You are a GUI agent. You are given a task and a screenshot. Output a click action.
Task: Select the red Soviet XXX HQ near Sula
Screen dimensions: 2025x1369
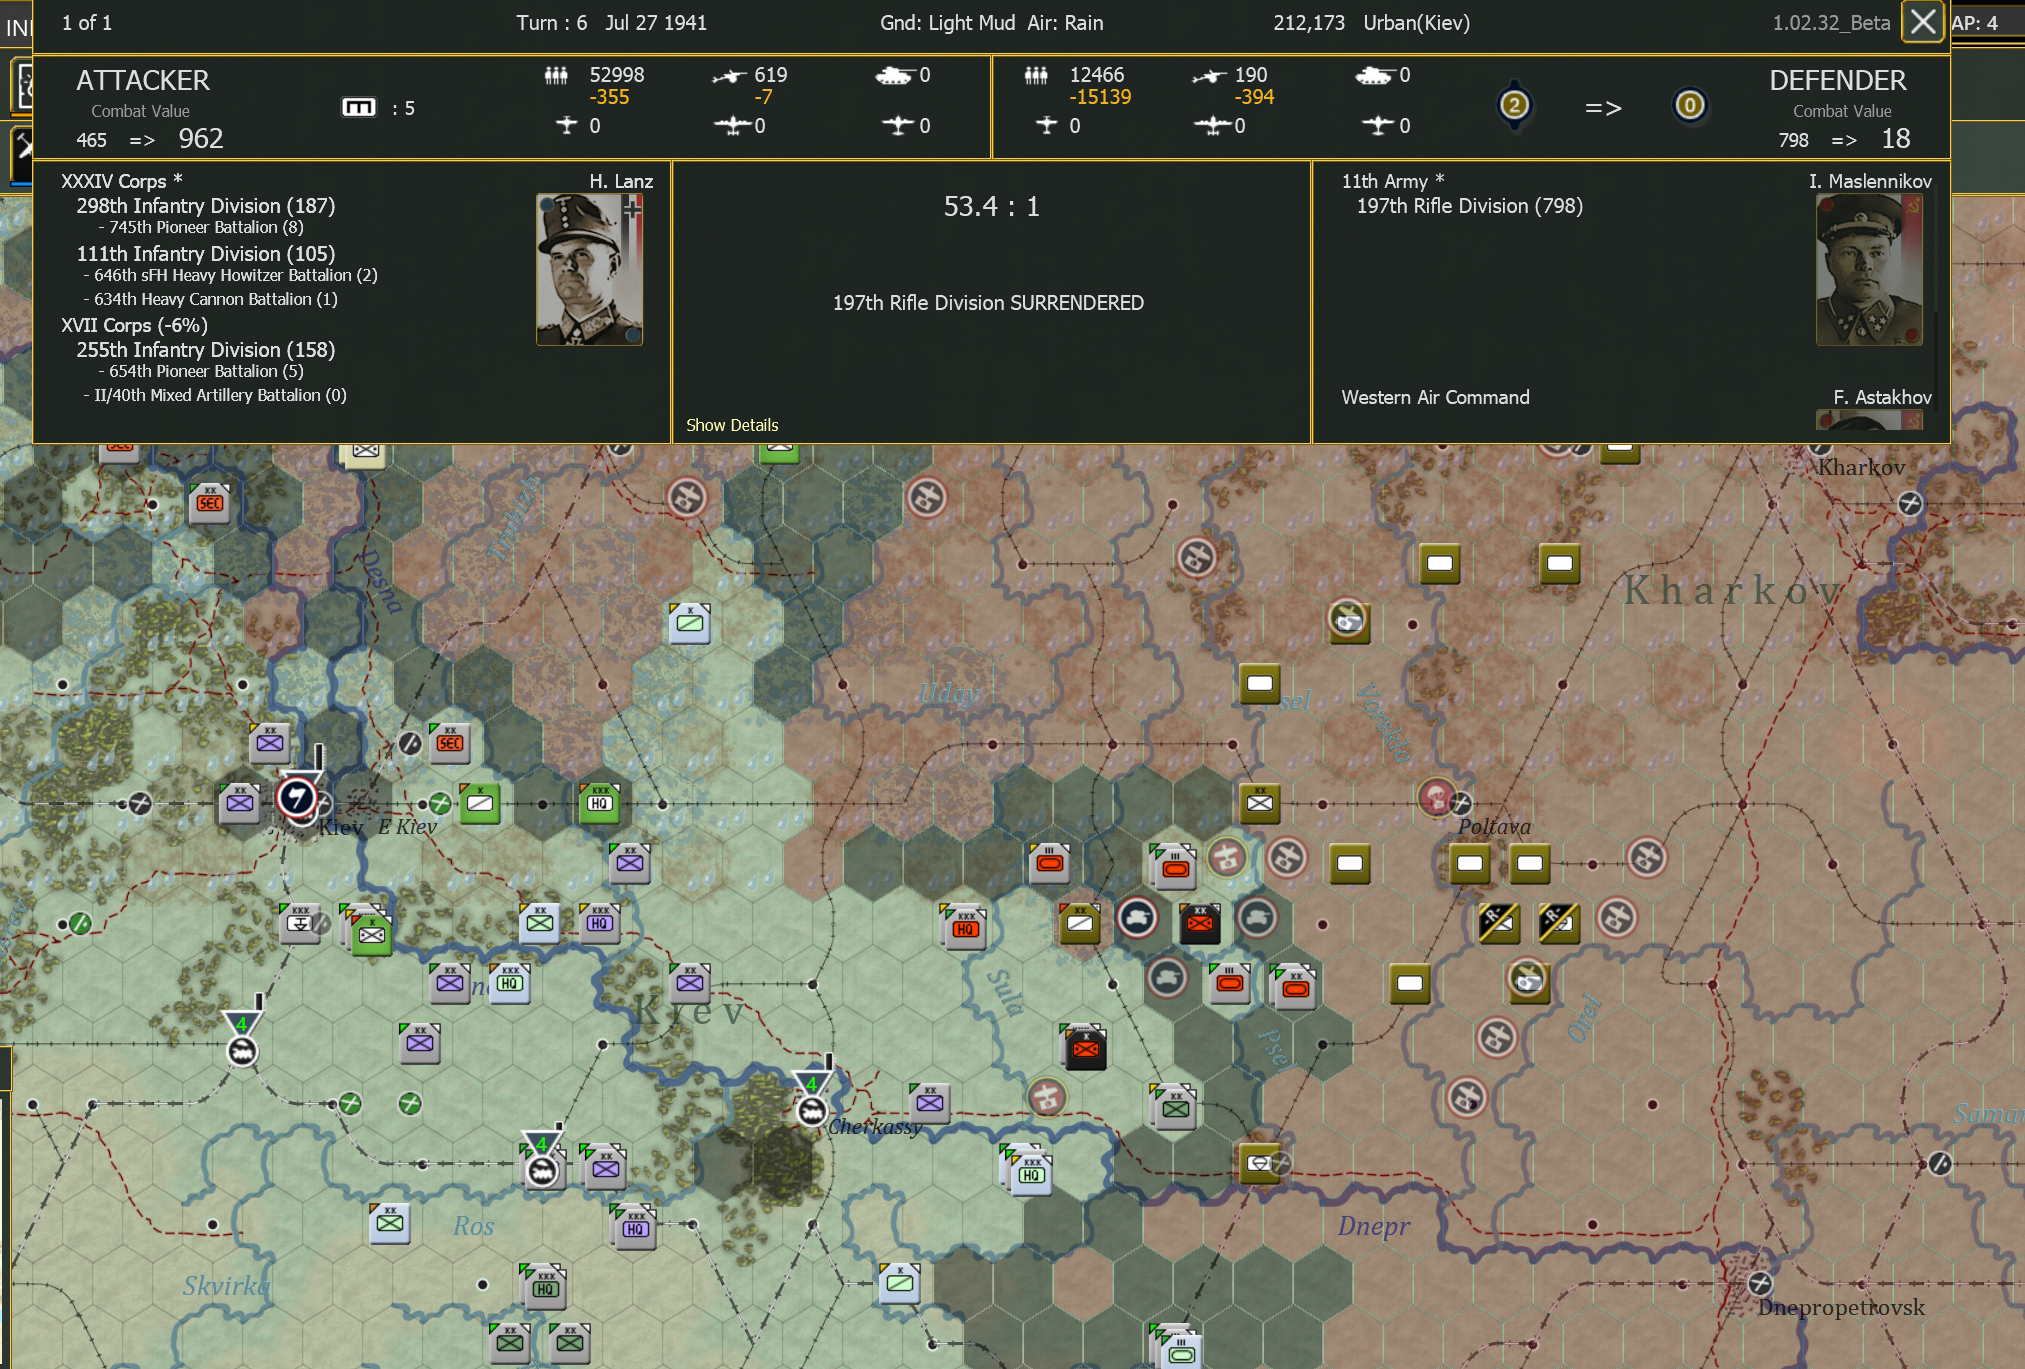click(964, 927)
